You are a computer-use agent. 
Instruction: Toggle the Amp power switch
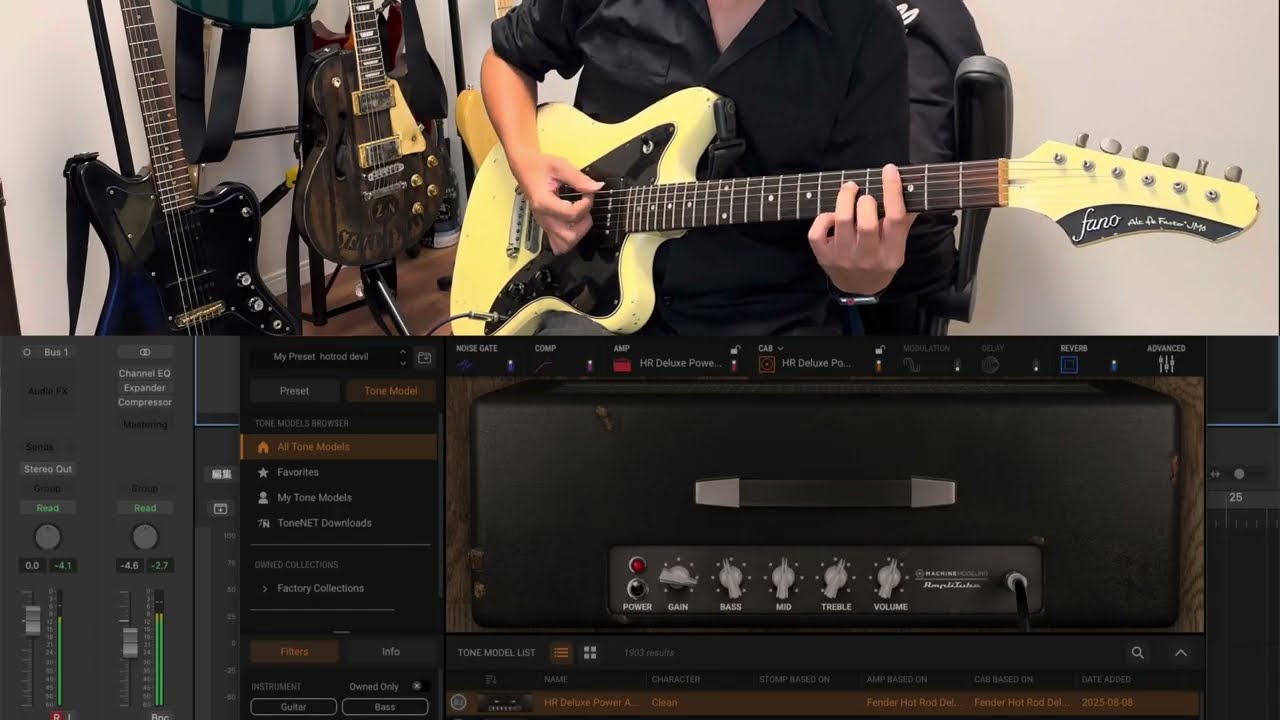tap(735, 366)
